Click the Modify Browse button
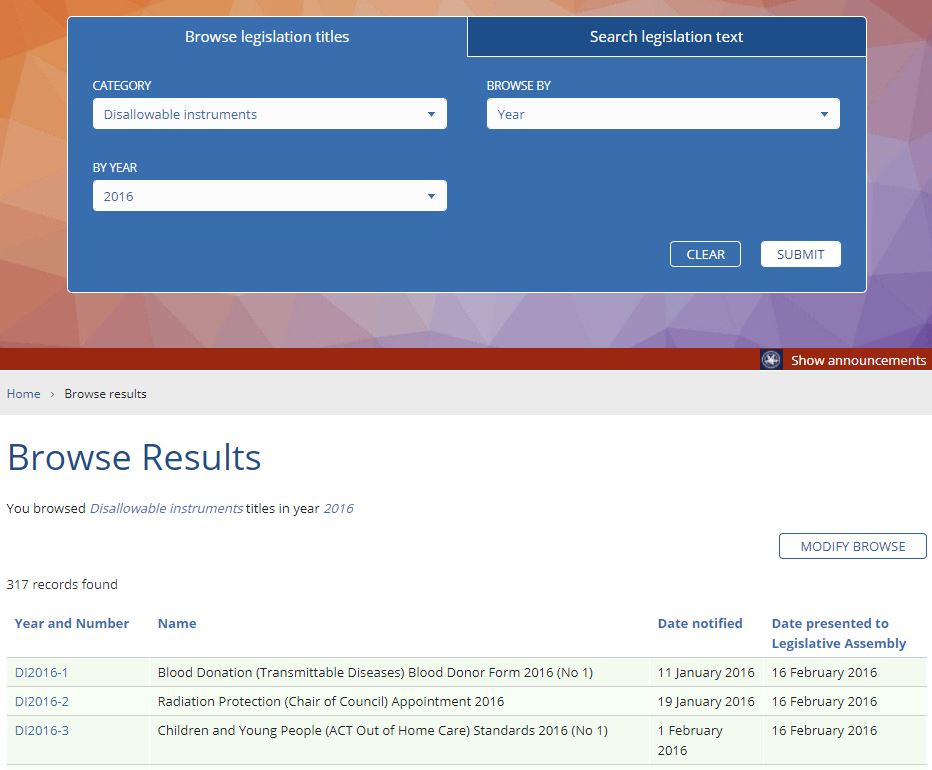 coord(852,546)
